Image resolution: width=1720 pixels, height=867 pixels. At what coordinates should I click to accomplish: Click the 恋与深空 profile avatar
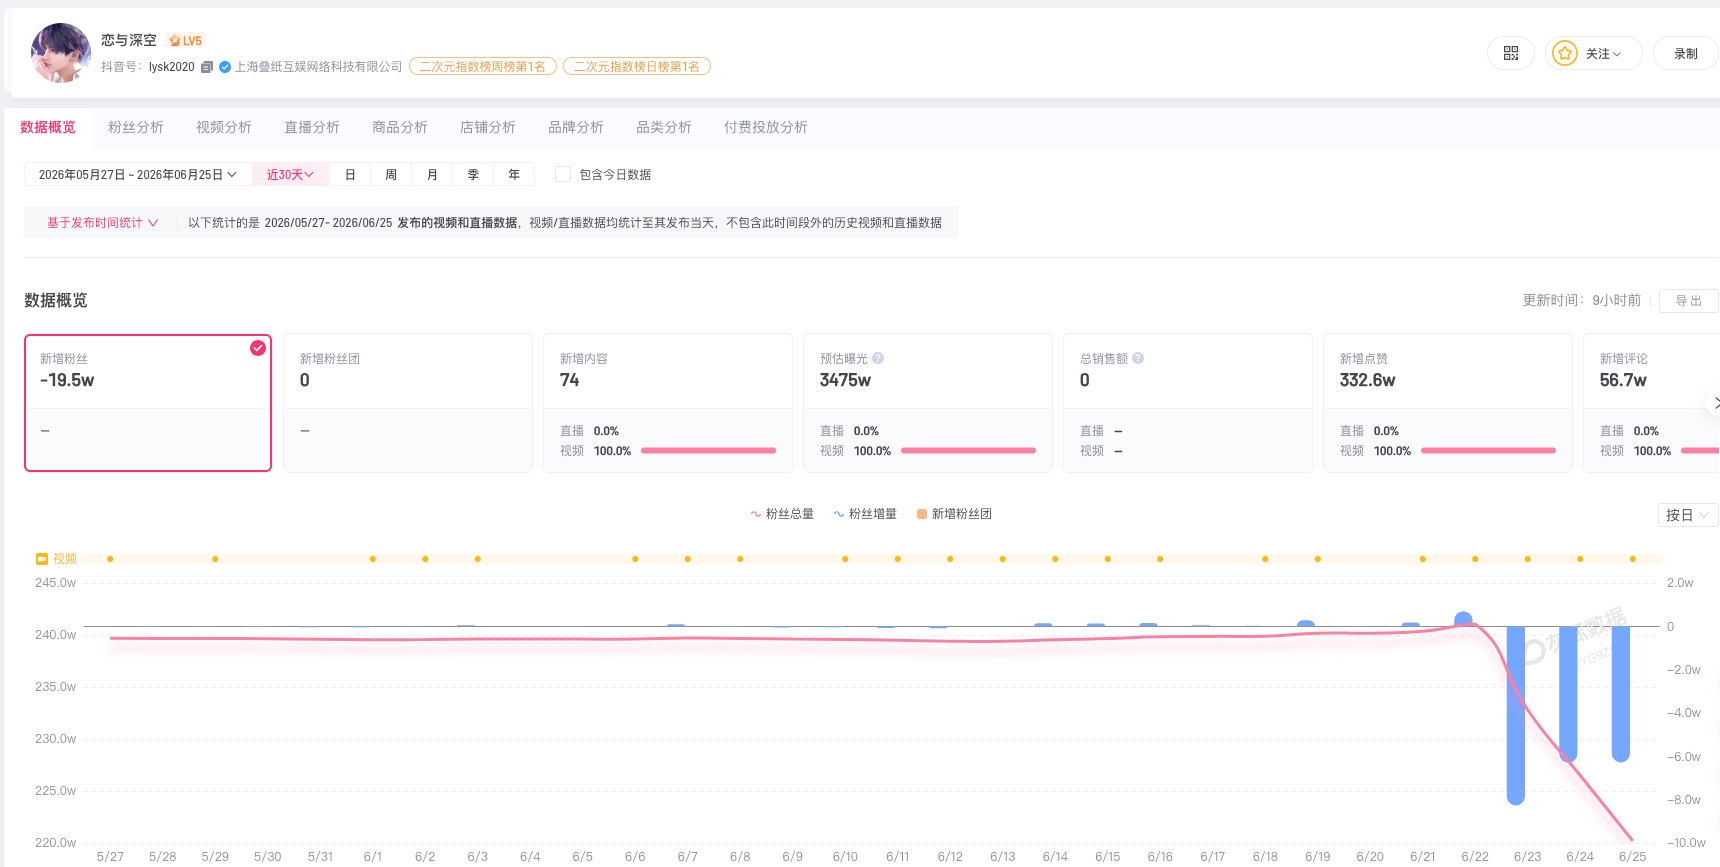(x=61, y=53)
